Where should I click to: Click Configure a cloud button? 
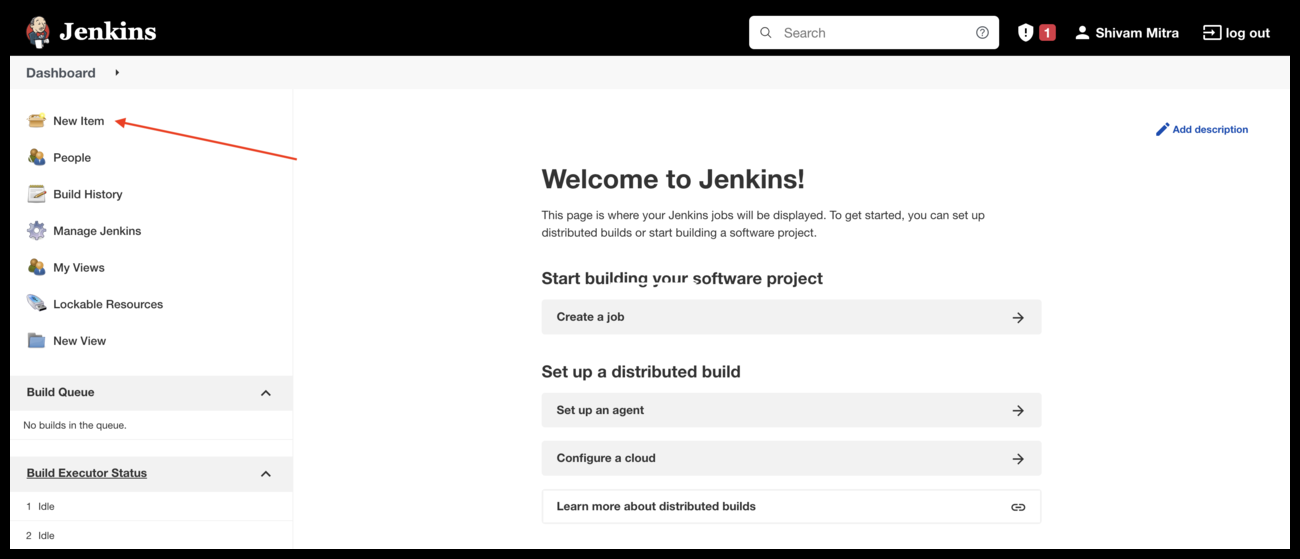[x=791, y=458]
